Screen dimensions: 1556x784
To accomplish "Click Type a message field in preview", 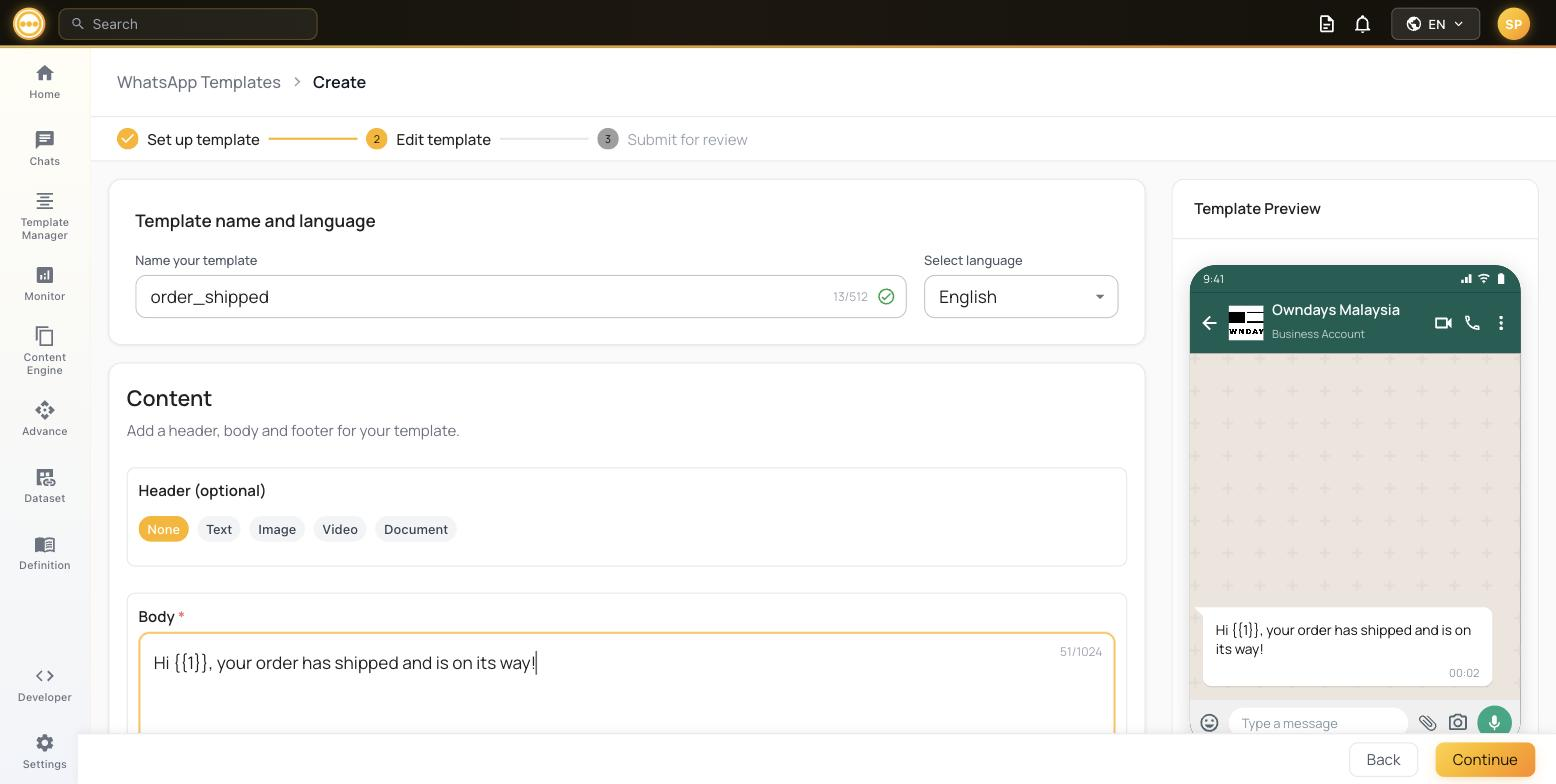I will point(1318,722).
